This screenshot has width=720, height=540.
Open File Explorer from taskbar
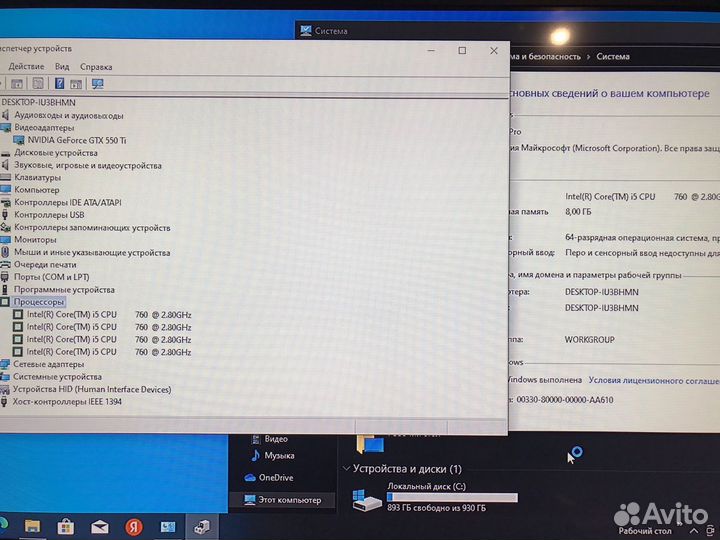(x=32, y=526)
